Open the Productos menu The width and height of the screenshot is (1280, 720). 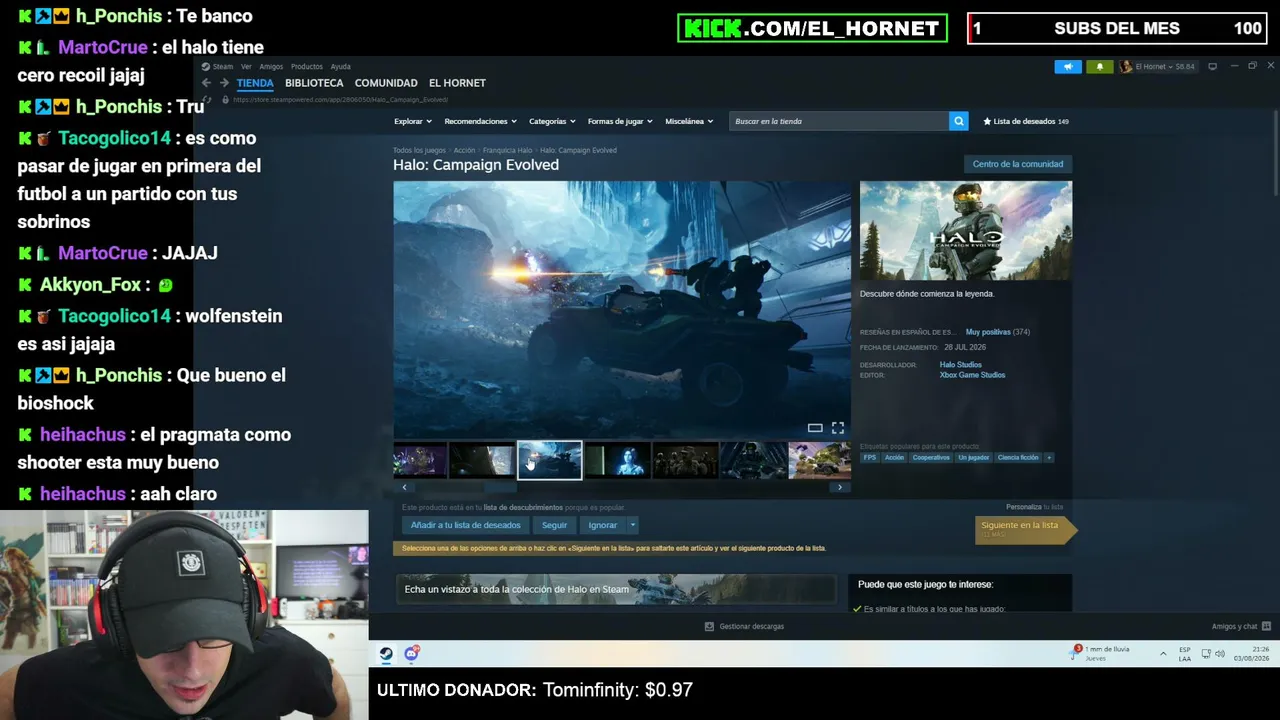(307, 67)
